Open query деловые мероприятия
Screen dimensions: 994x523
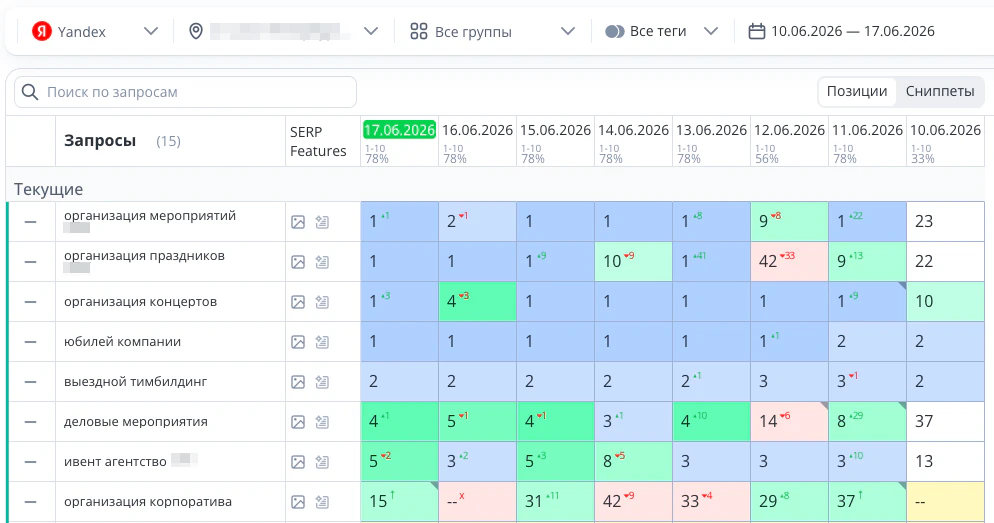point(136,422)
